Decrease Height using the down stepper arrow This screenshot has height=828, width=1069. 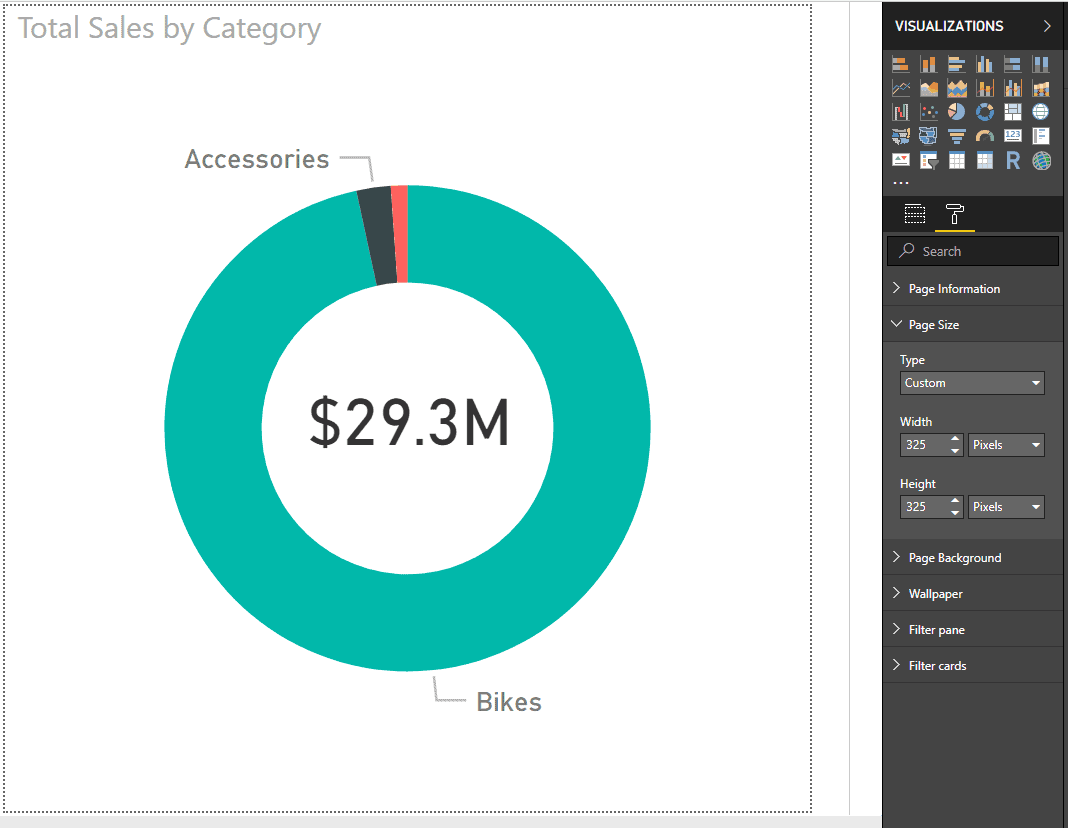pyautogui.click(x=955, y=512)
